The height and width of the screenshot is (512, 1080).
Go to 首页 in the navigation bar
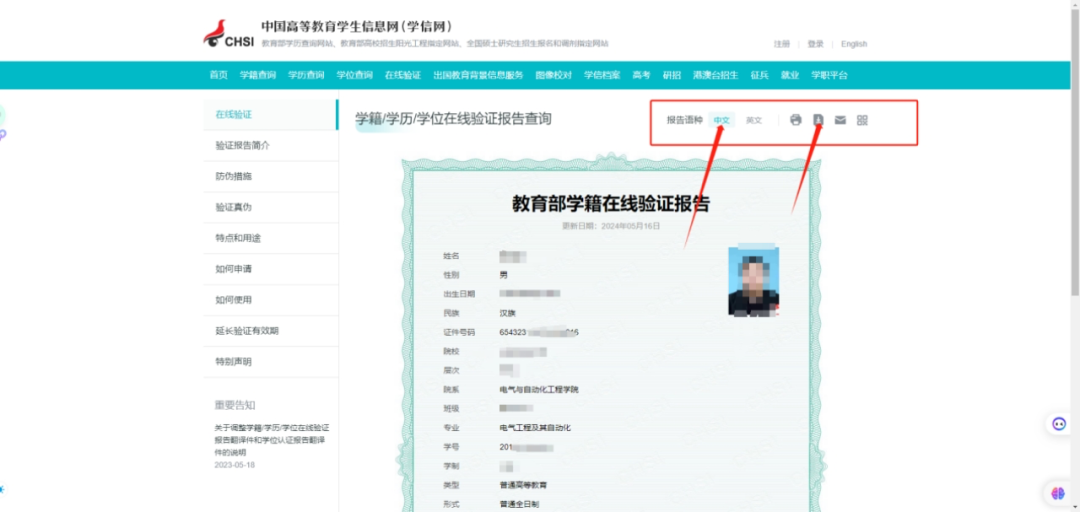218,75
